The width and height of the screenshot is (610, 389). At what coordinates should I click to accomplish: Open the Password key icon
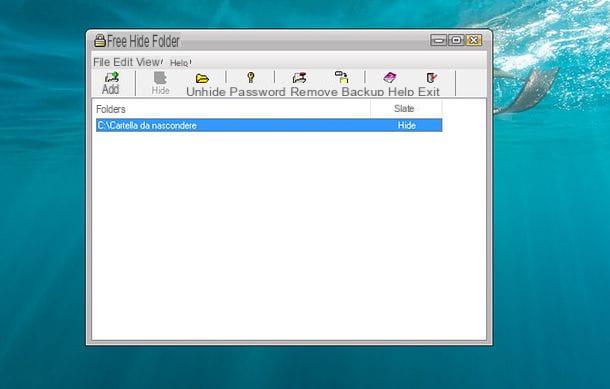[251, 77]
